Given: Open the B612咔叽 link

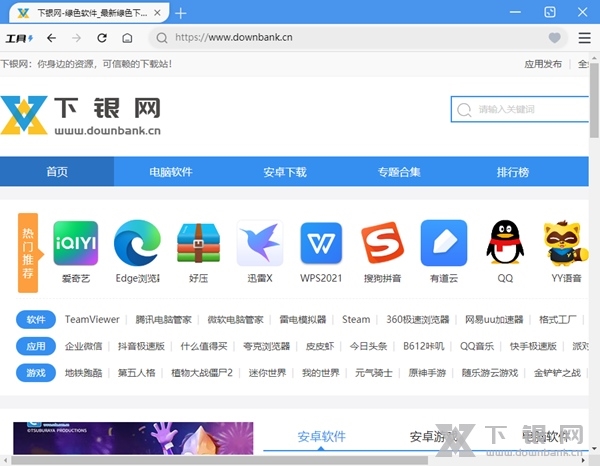Looking at the screenshot, I should tap(424, 346).
